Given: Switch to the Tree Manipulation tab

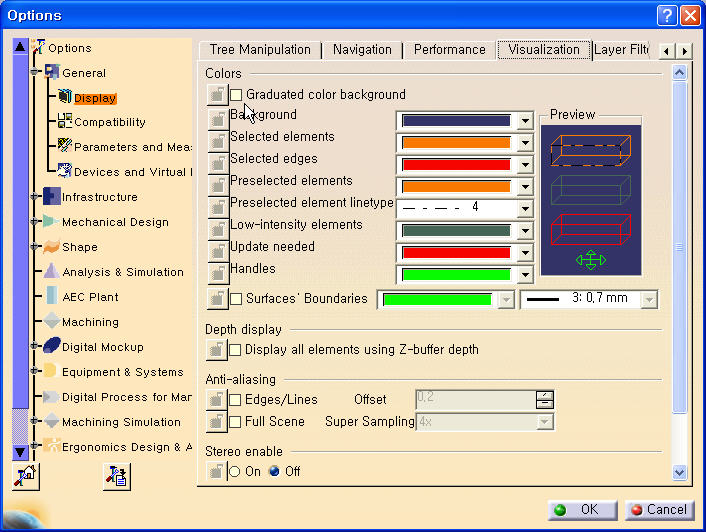Looking at the screenshot, I should [x=260, y=49].
